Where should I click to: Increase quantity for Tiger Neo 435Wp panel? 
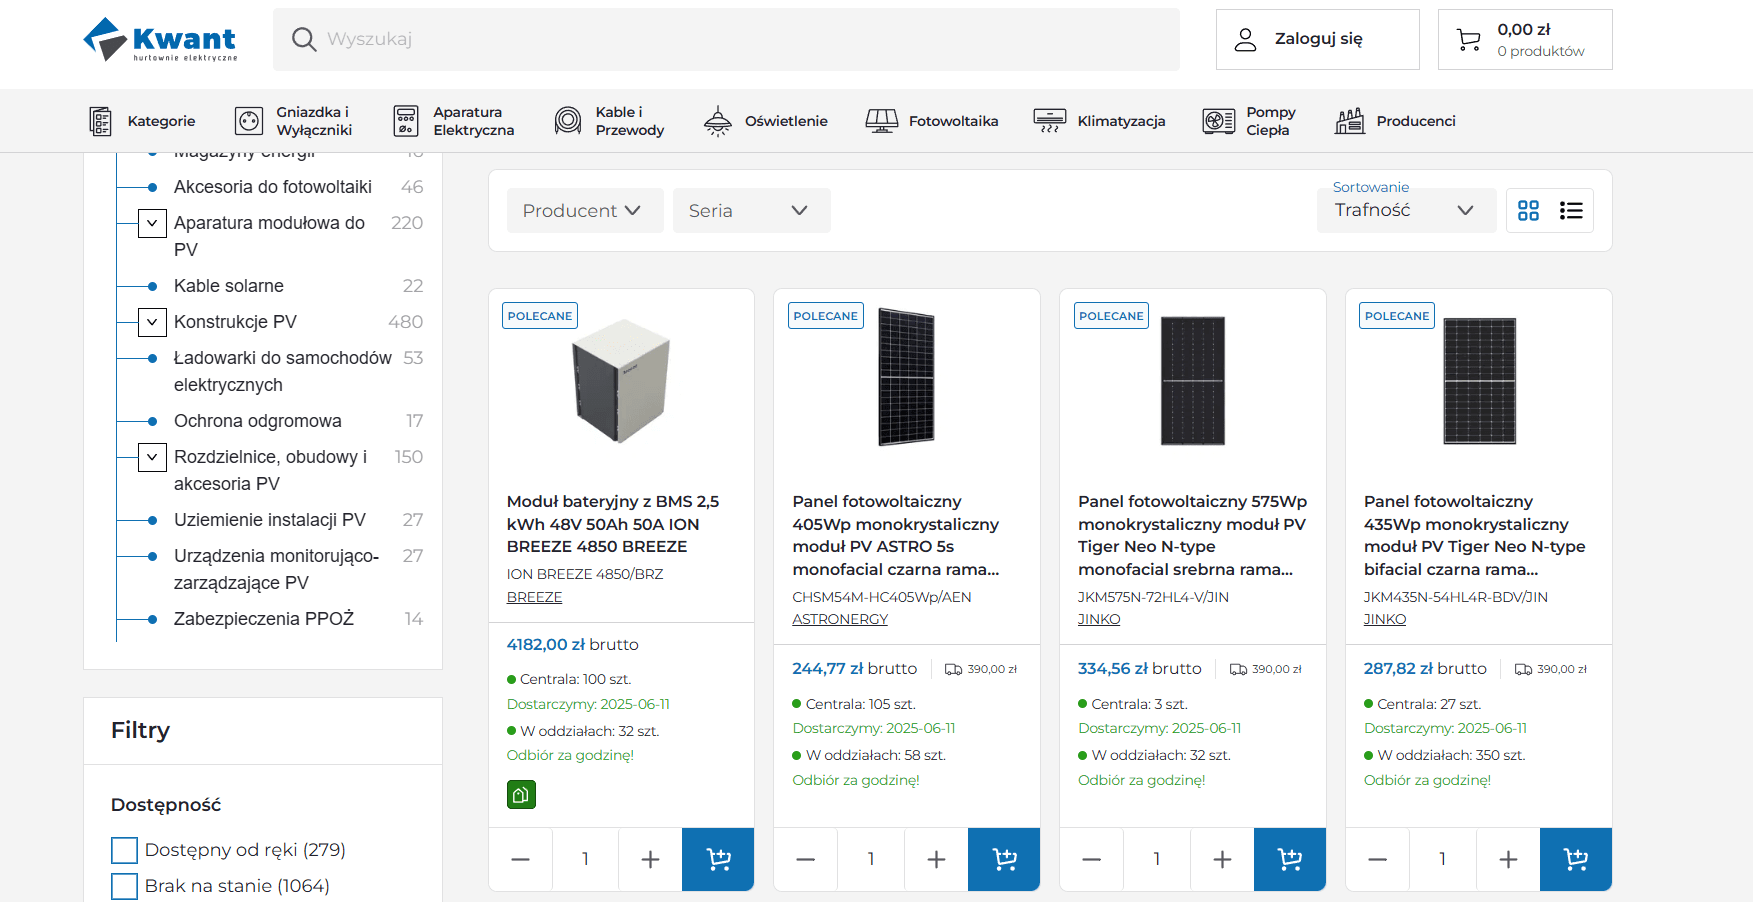(x=1508, y=859)
